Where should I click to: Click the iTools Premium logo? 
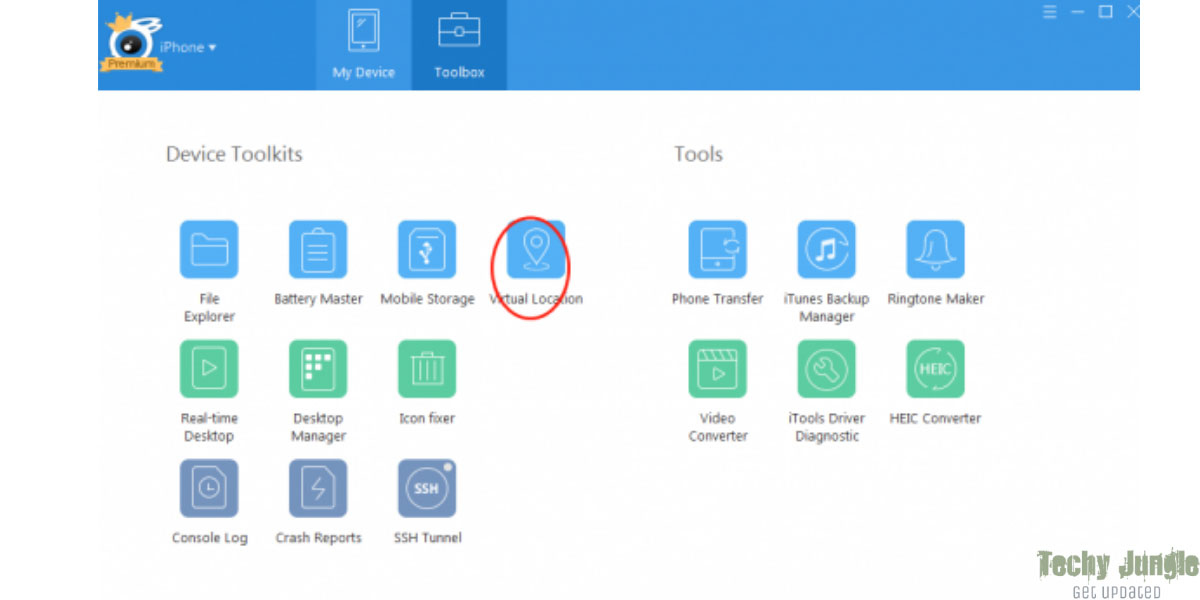[x=131, y=42]
